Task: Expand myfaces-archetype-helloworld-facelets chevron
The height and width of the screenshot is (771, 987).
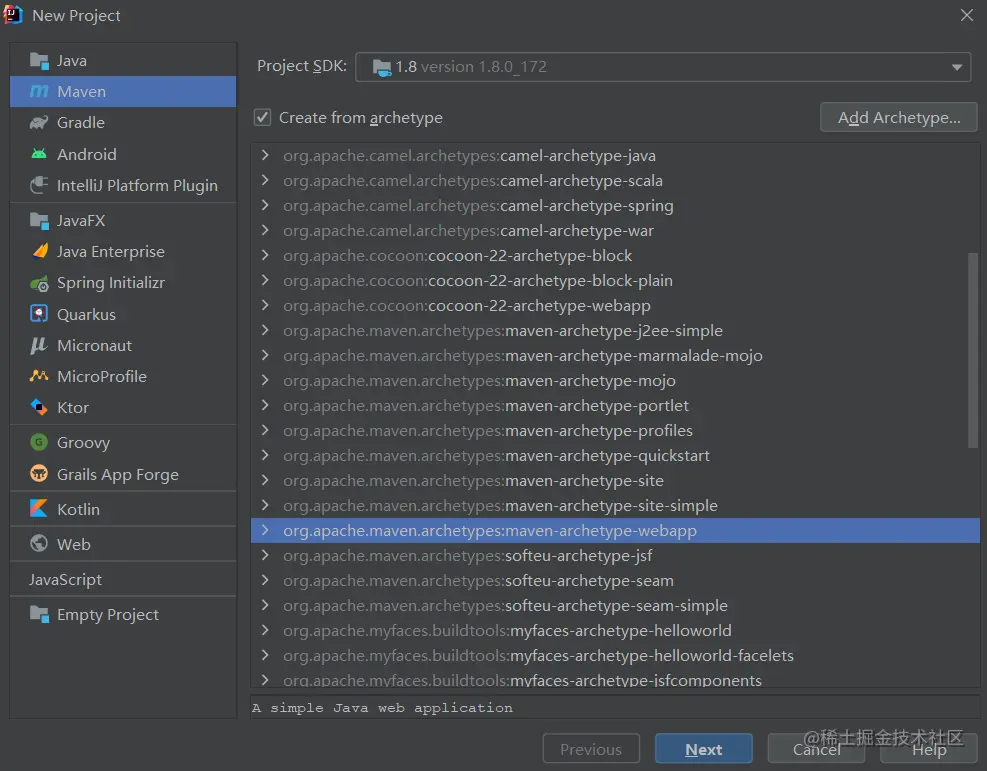Action: (265, 656)
